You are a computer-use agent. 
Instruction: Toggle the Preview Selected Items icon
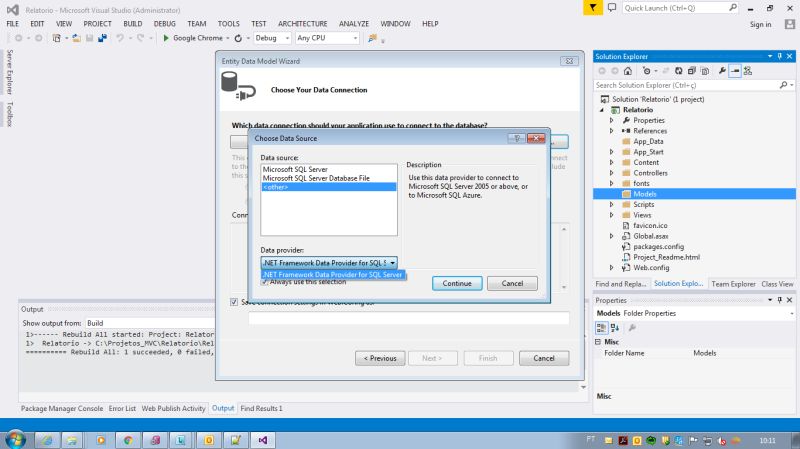click(x=735, y=71)
